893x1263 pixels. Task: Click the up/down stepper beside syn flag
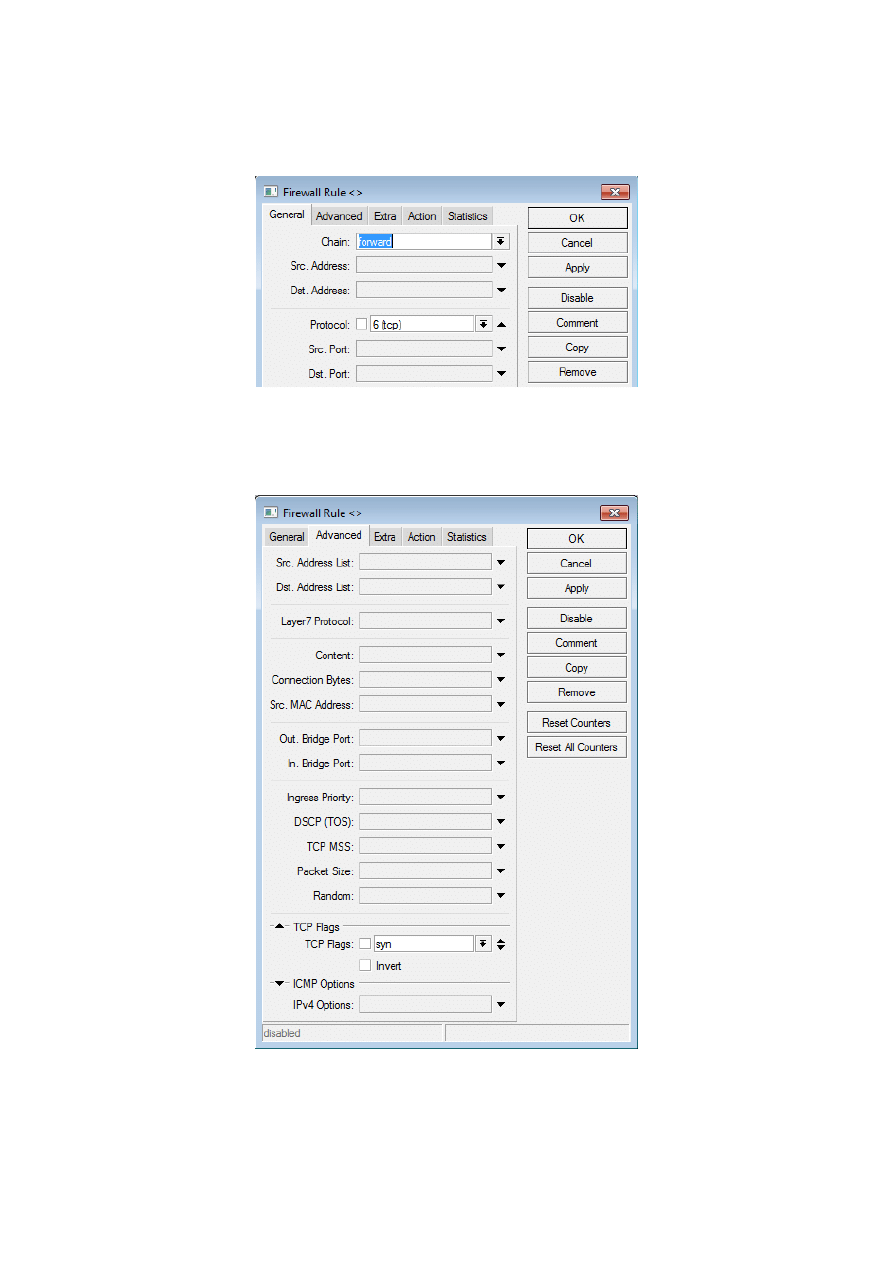click(x=501, y=943)
